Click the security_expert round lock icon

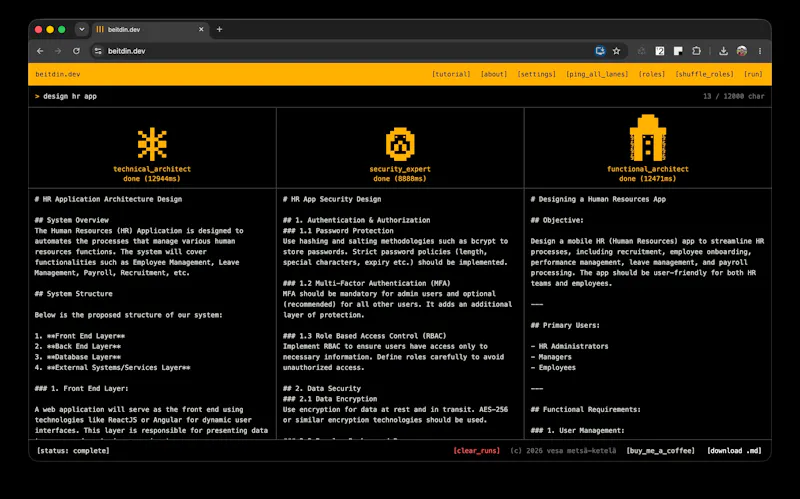400,144
